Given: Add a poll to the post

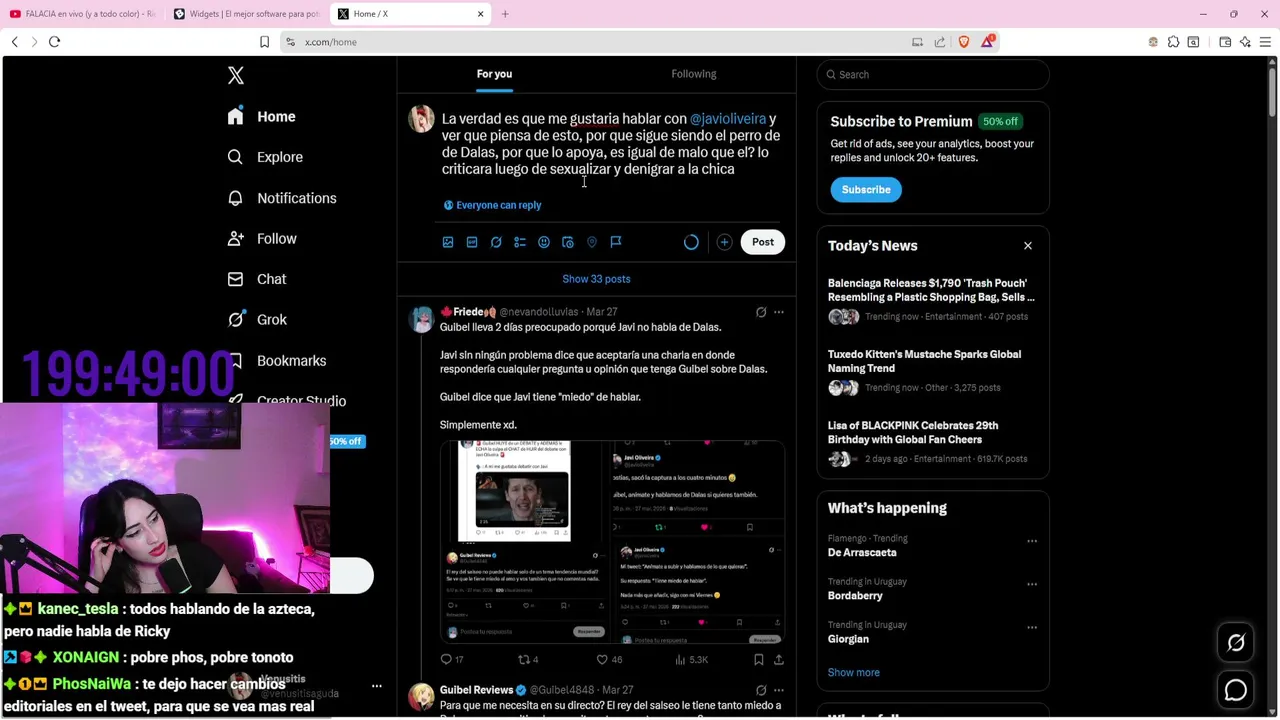Looking at the screenshot, I should tap(520, 242).
